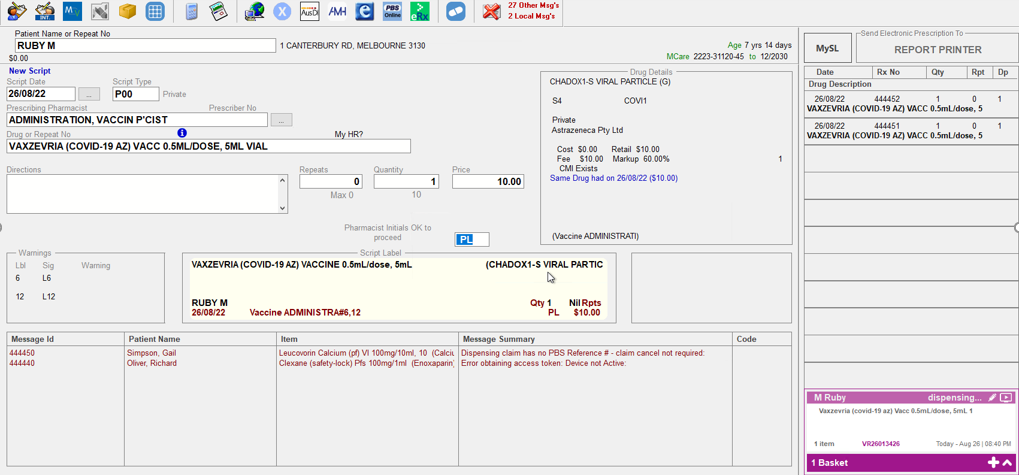Image resolution: width=1019 pixels, height=475 pixels.
Task: Click the Rpt column header
Action: 978,72
